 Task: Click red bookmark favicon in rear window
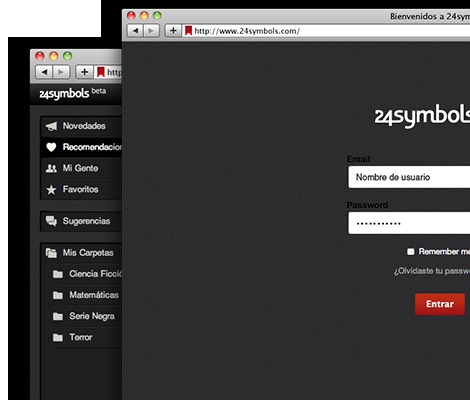click(101, 72)
